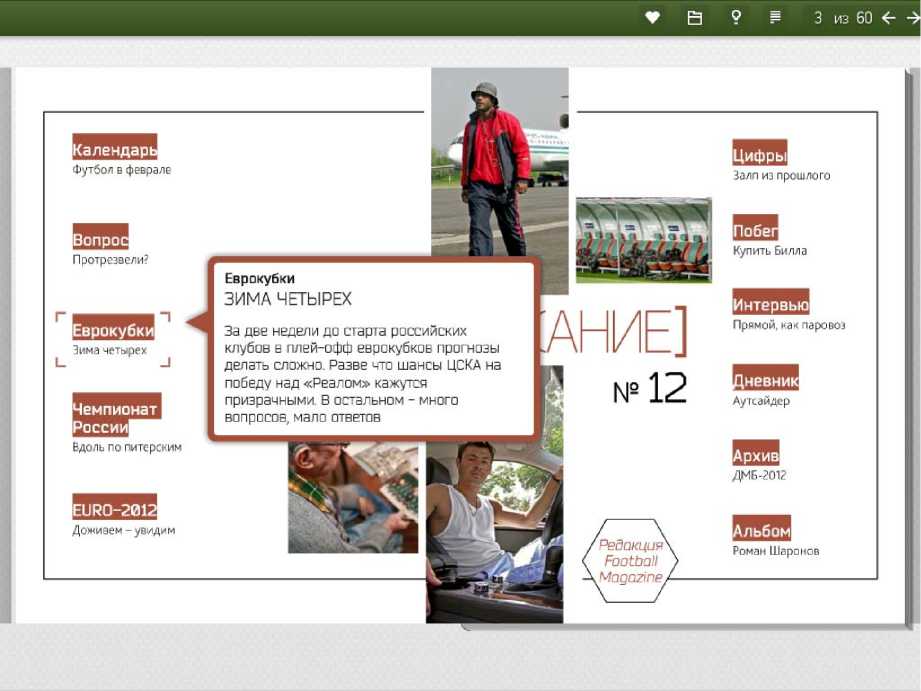This screenshot has height=691, width=921.
Task: Click the page counter "3 из 60"
Action: point(843,18)
